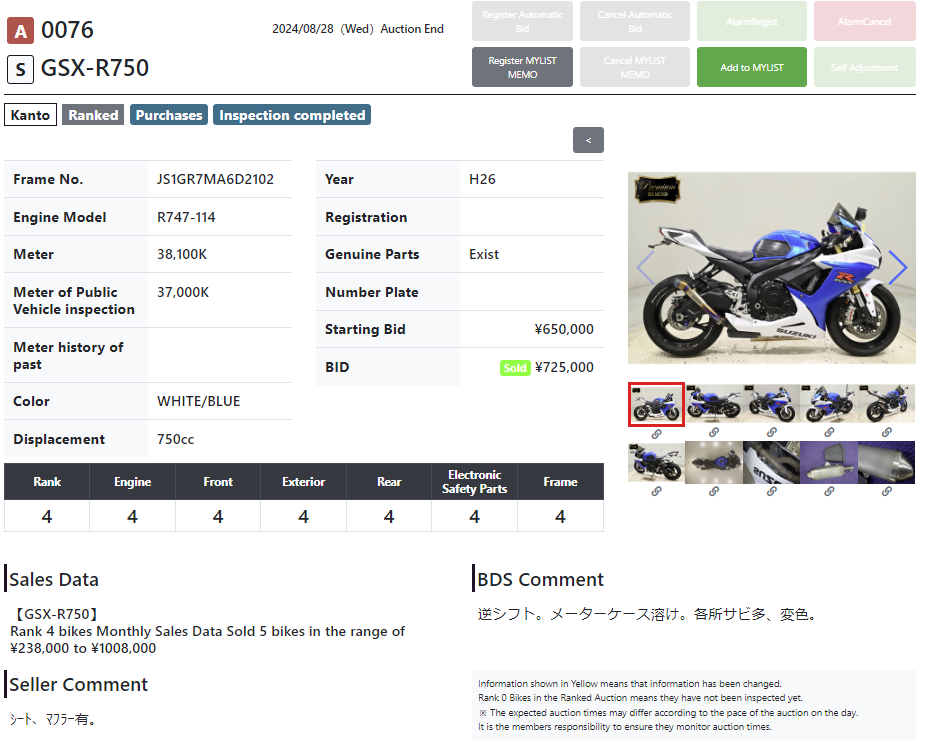This screenshot has width=928, height=746.
Task: Click the next image arrow on main photo
Action: pyautogui.click(x=897, y=268)
